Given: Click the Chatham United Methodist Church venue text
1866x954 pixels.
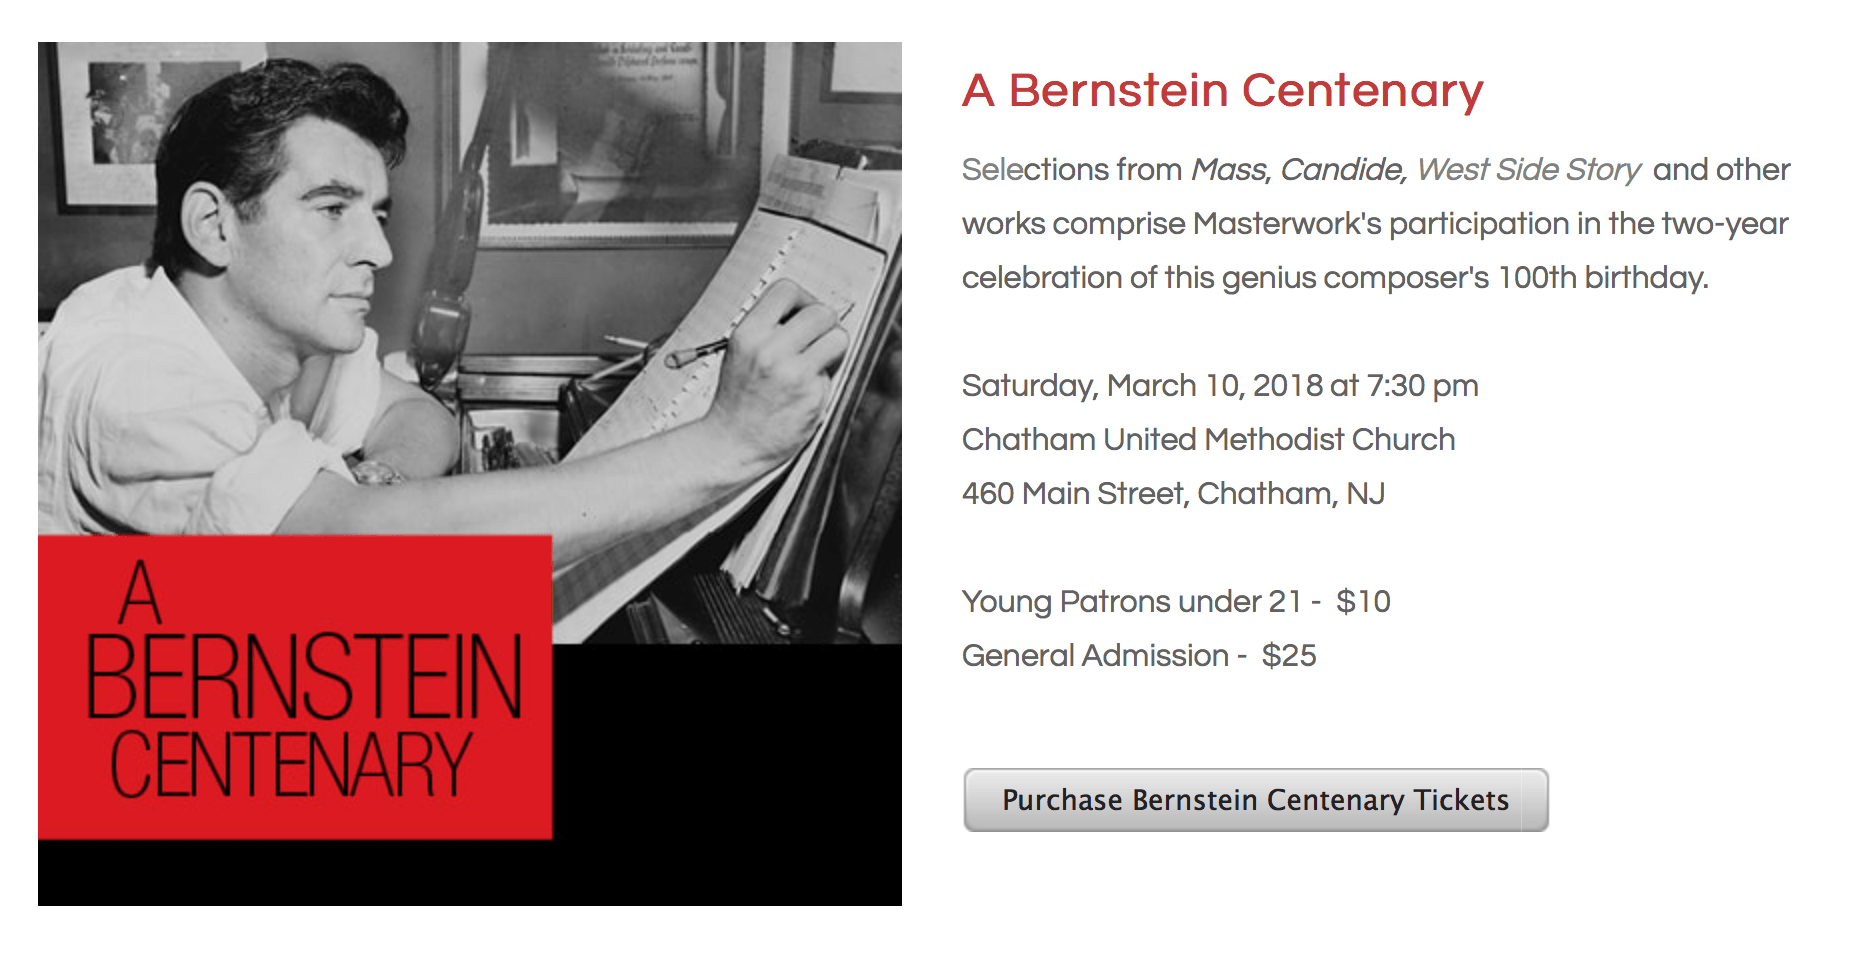Looking at the screenshot, I should pyautogui.click(x=1208, y=440).
